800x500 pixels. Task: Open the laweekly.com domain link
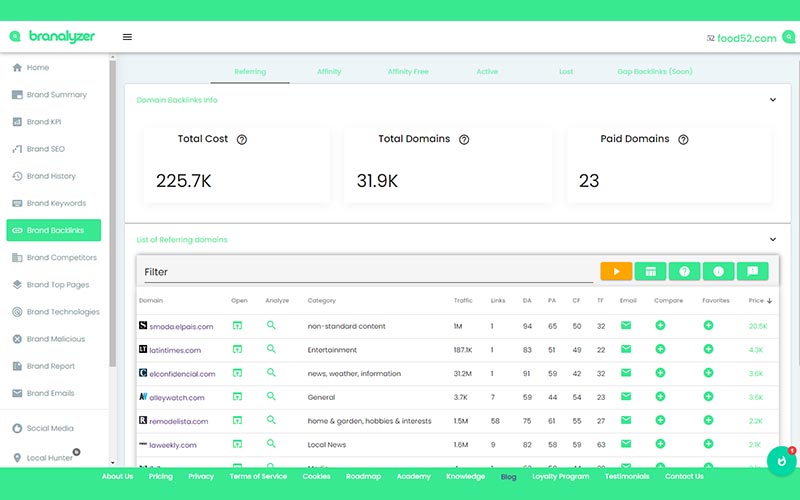point(172,445)
